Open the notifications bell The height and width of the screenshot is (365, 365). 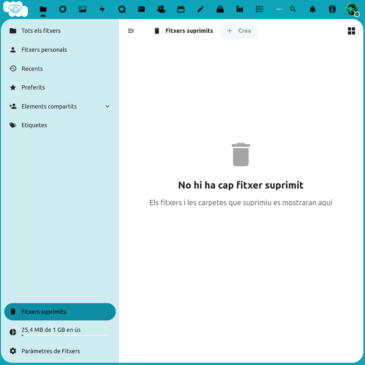tap(312, 9)
